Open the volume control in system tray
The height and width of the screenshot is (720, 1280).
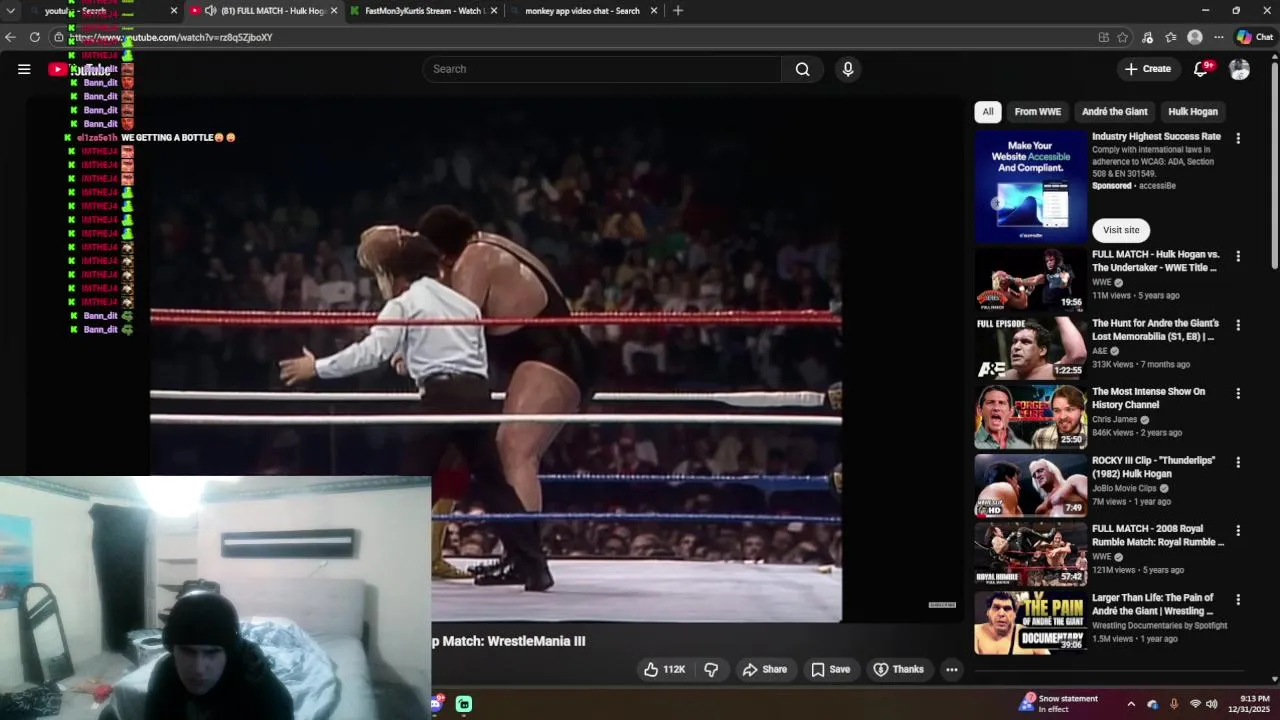point(1212,704)
